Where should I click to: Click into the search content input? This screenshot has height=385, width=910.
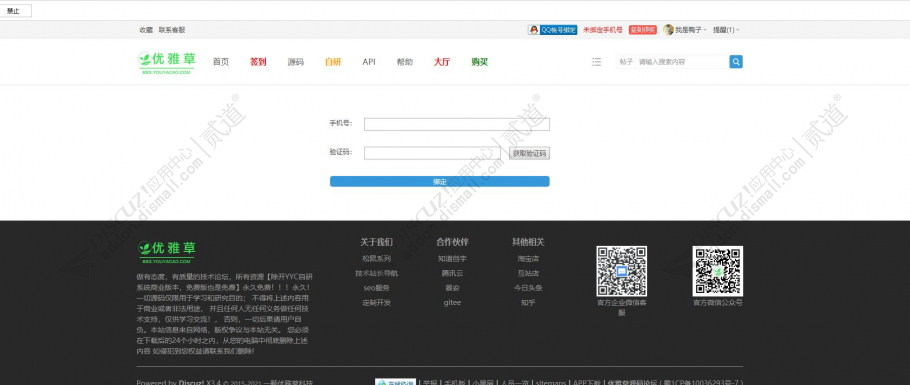point(682,62)
